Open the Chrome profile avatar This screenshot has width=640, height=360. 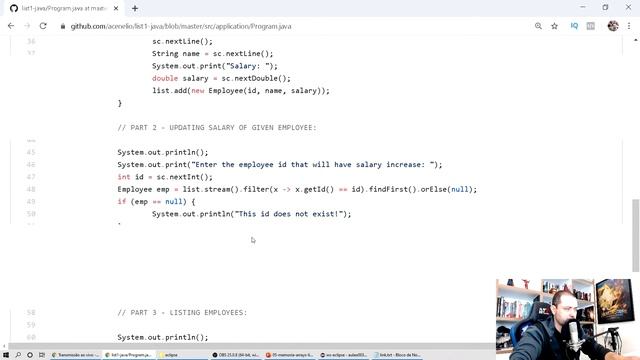pos(613,26)
